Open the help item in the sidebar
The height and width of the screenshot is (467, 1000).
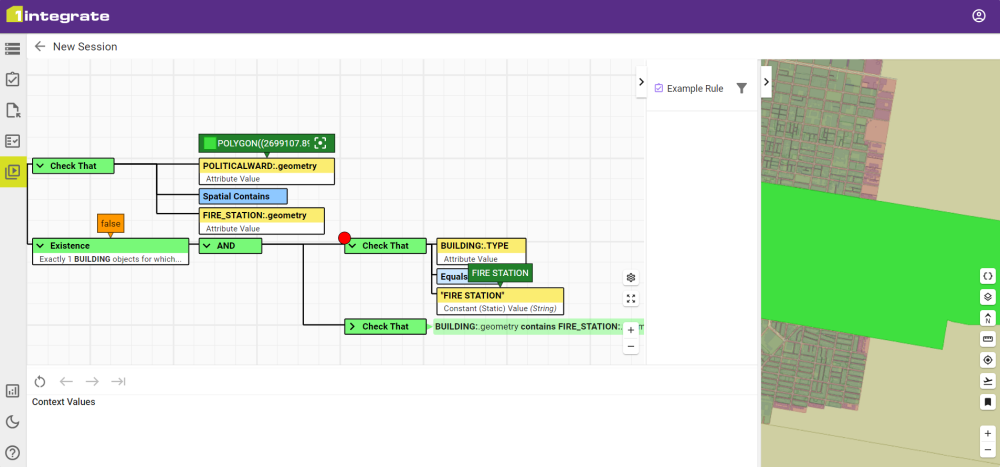(x=13, y=452)
